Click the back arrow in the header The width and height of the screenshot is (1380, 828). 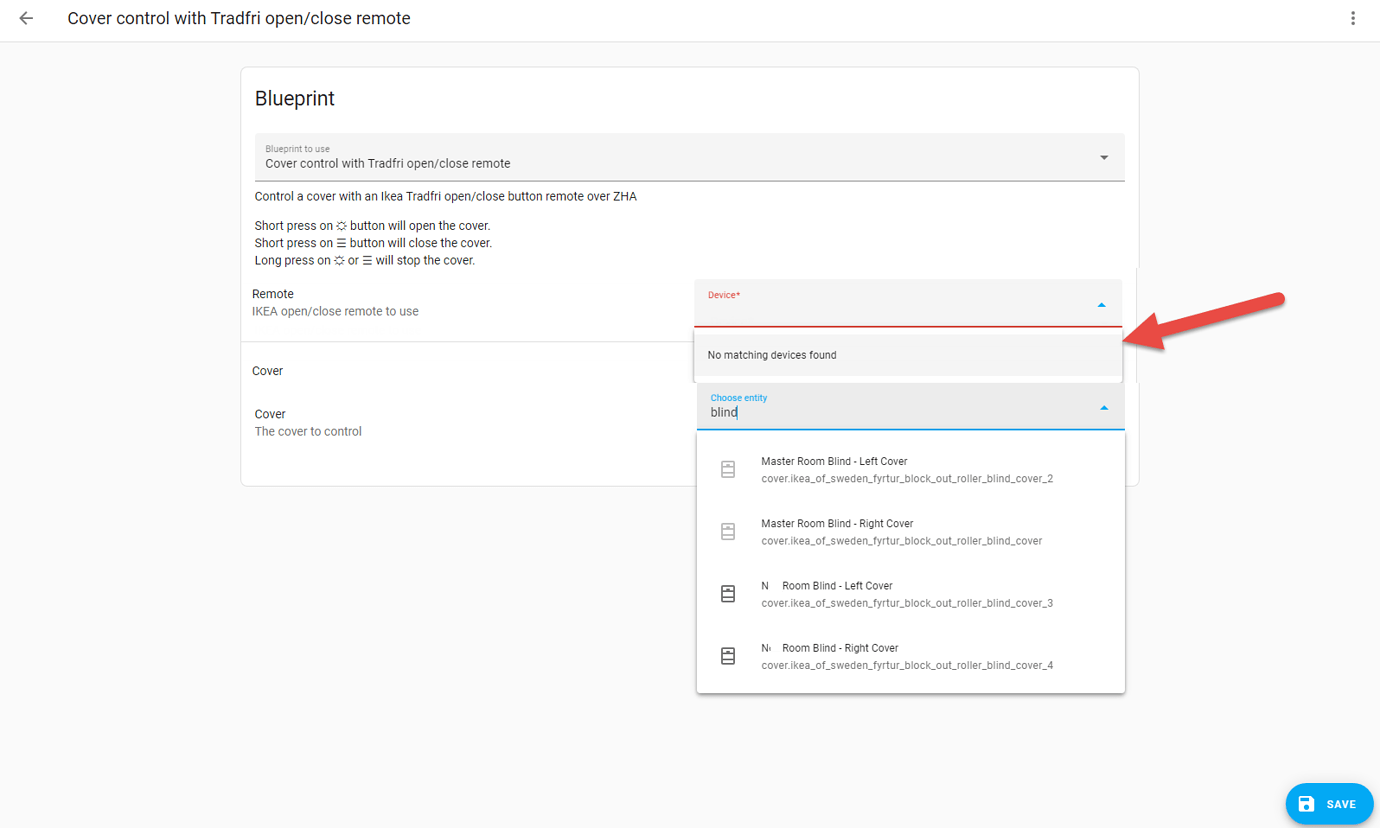coord(26,19)
